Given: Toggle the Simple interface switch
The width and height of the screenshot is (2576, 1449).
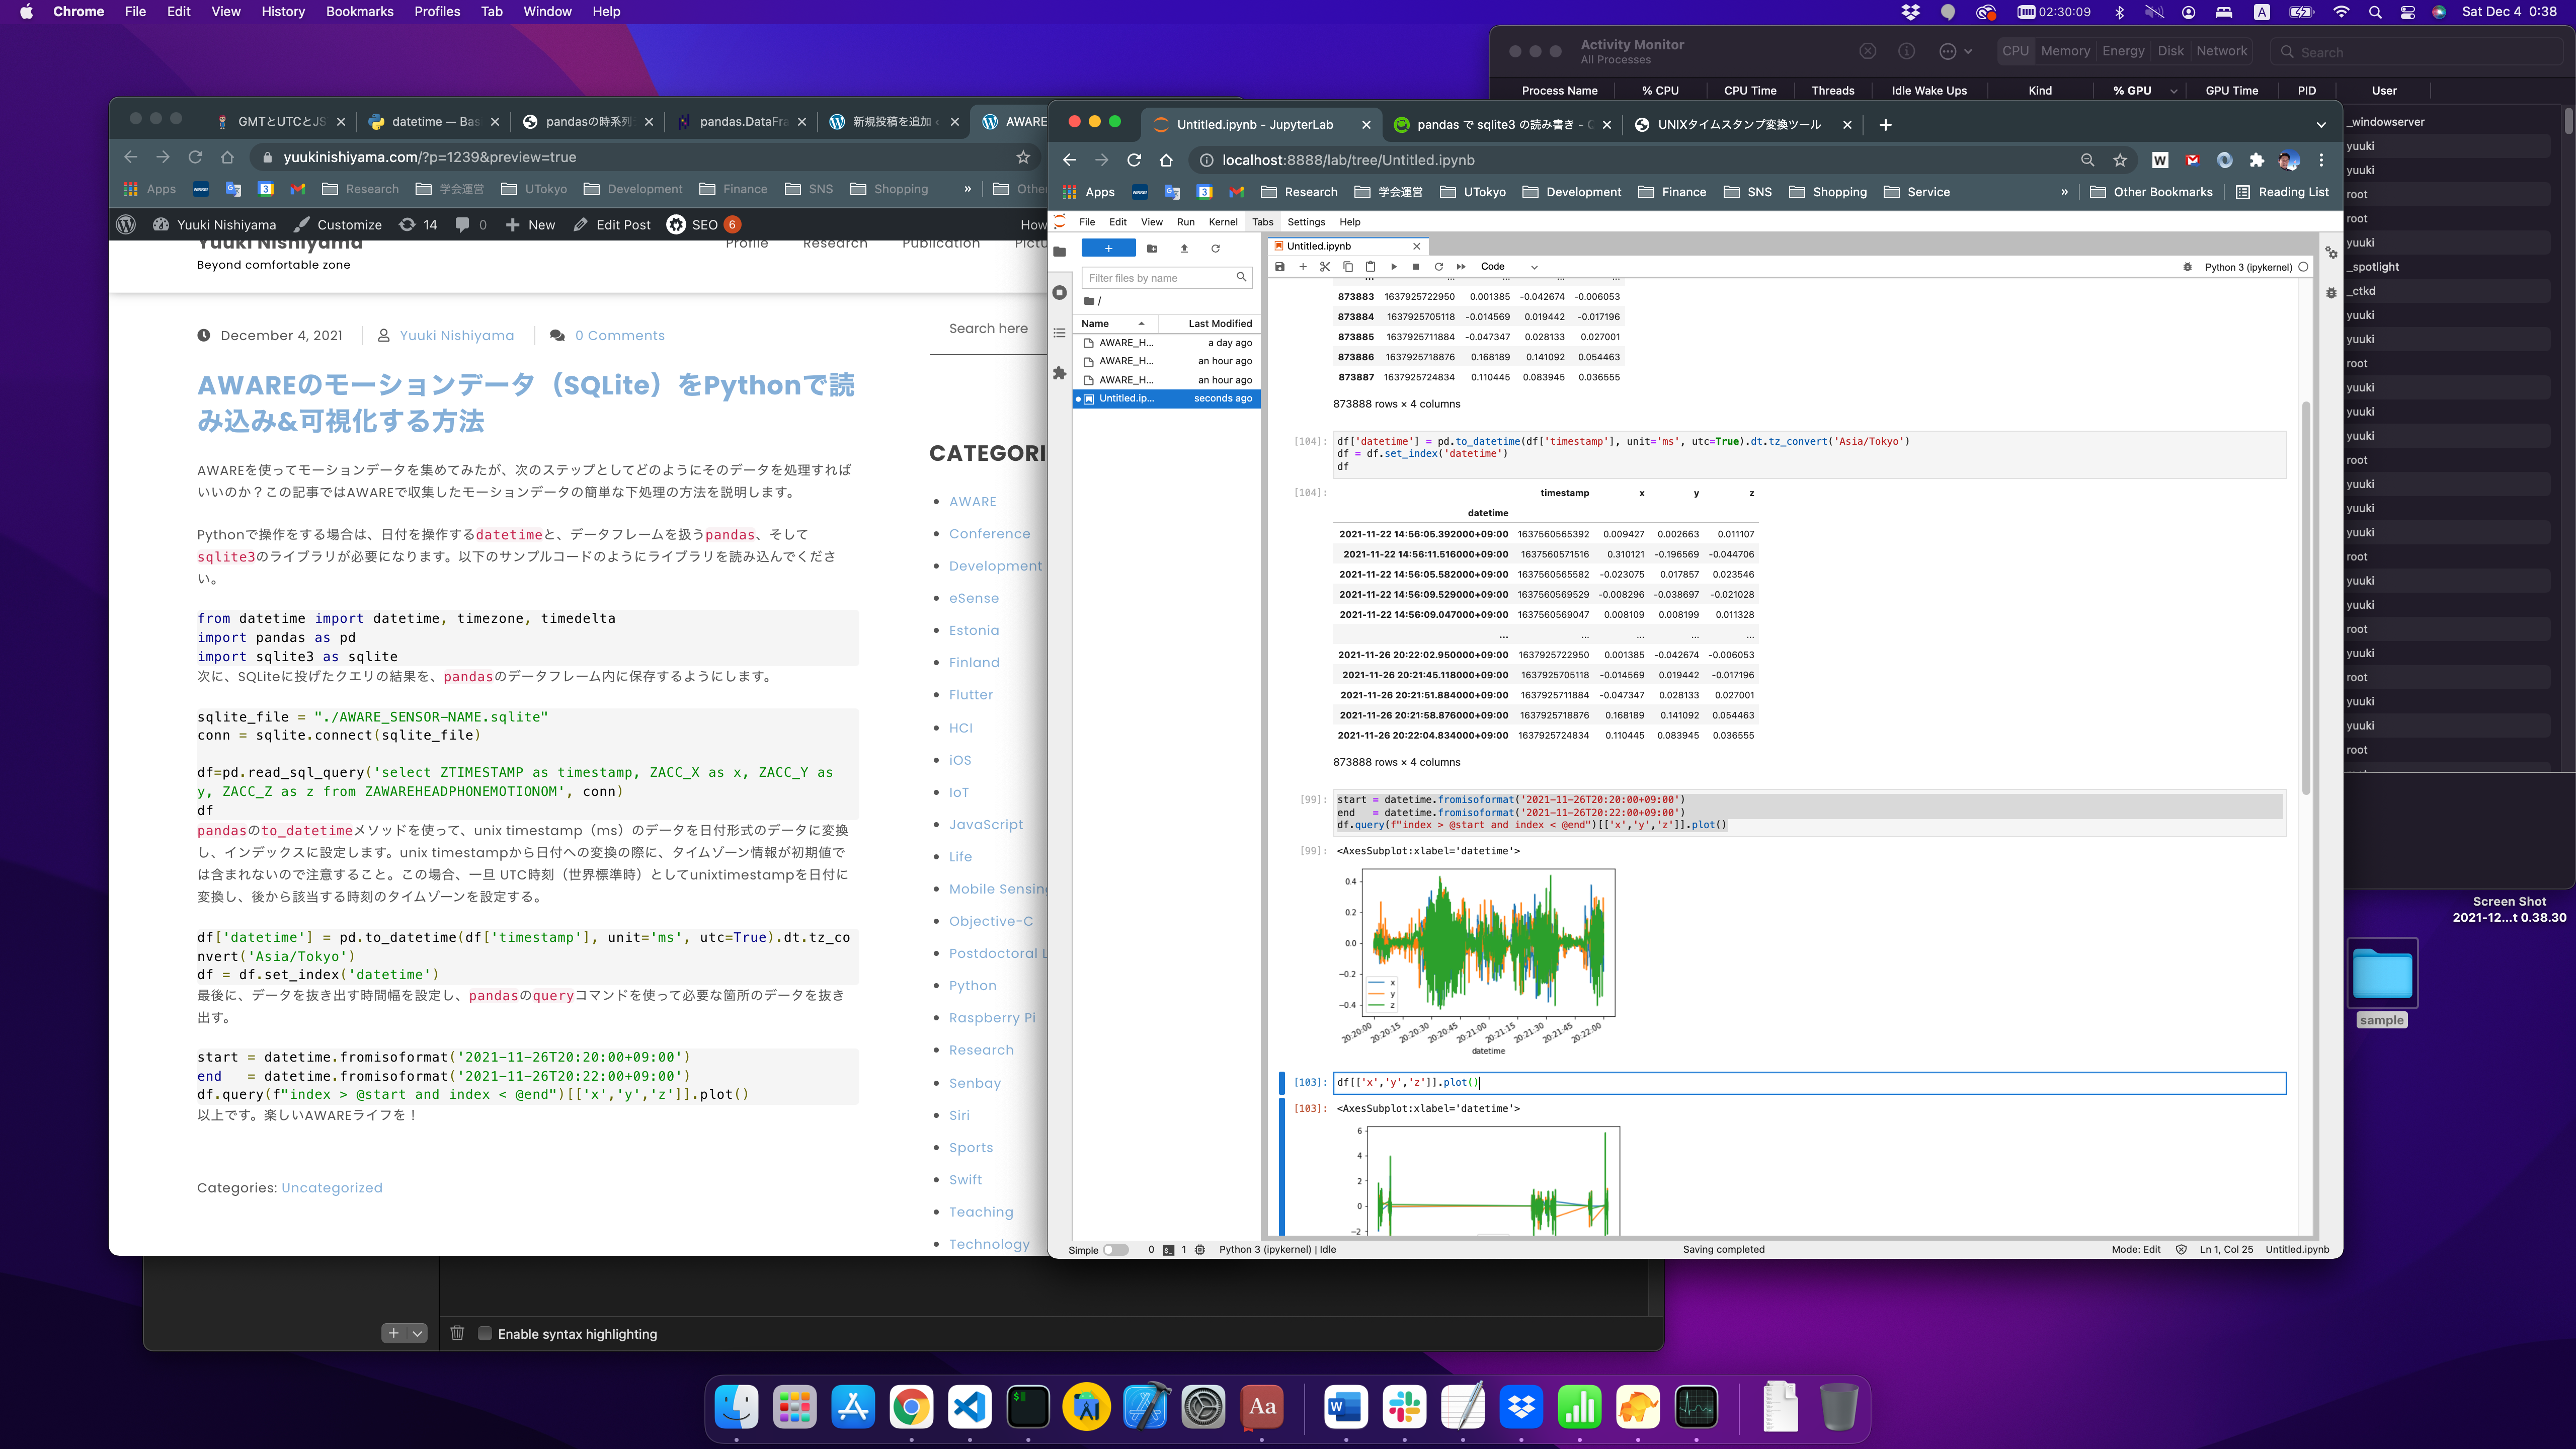Looking at the screenshot, I should [1115, 1250].
